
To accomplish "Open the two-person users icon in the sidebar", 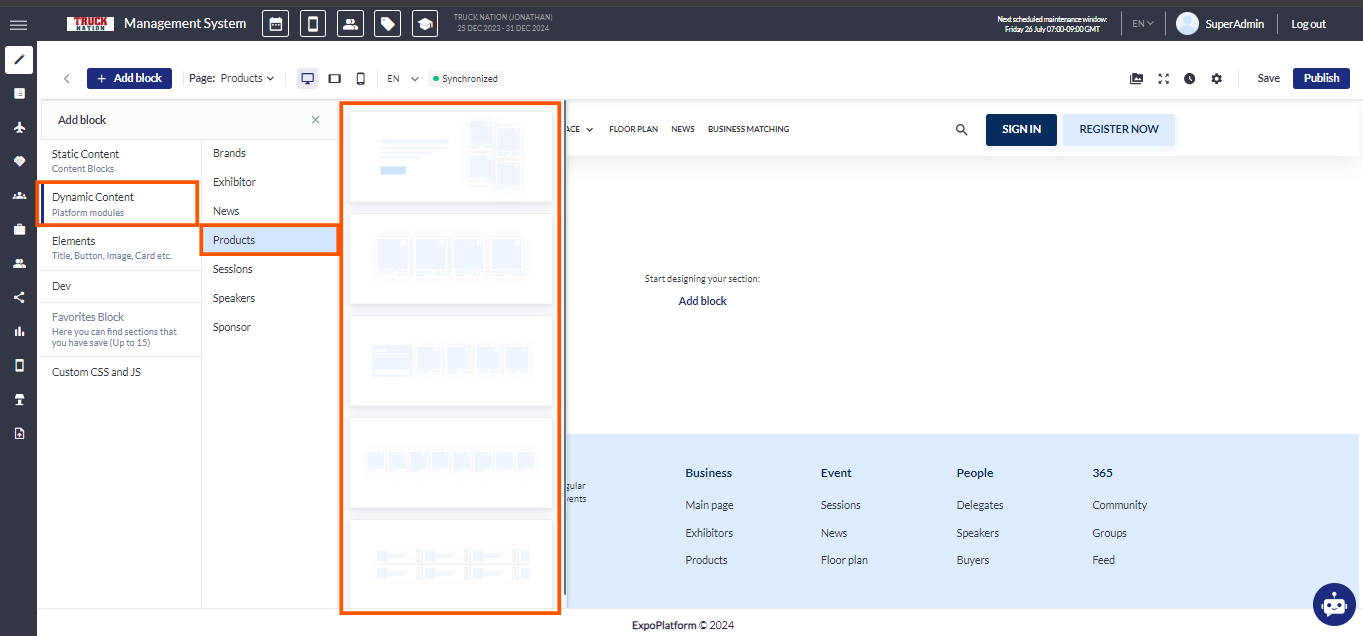I will pos(19,264).
